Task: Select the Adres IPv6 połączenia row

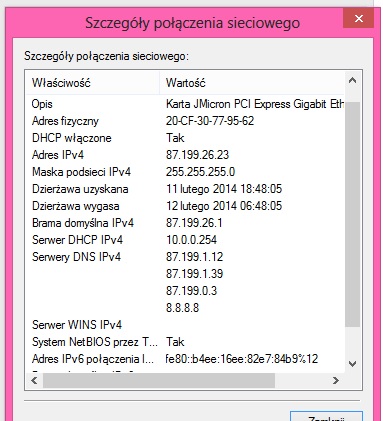Action: 185,359
